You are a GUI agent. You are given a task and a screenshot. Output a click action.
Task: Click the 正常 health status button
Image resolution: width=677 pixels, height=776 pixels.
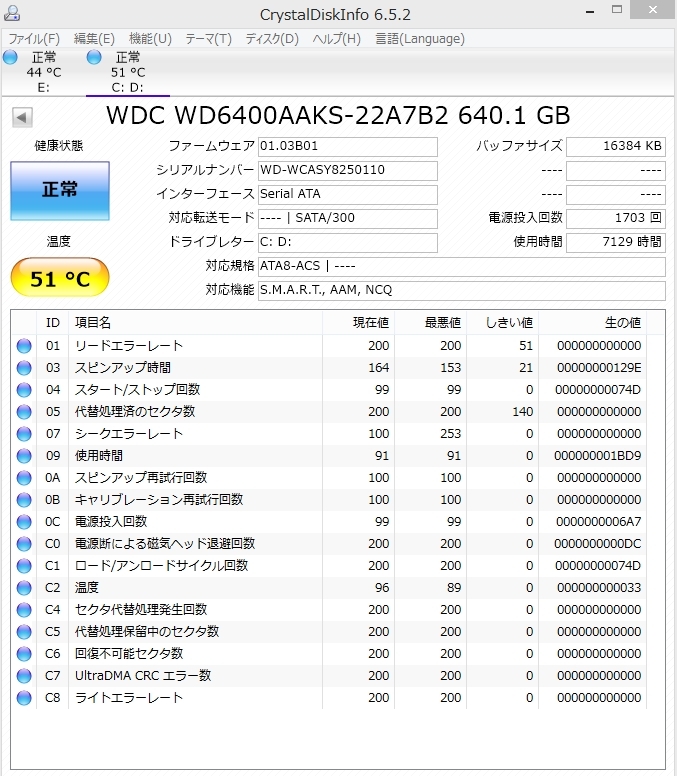pos(59,190)
